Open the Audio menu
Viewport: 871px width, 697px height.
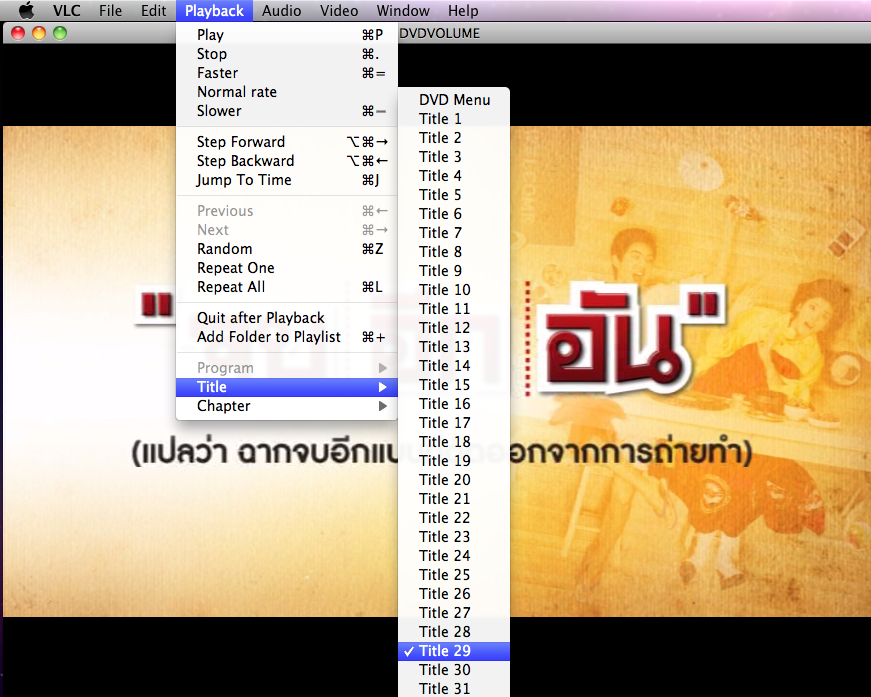pos(282,11)
